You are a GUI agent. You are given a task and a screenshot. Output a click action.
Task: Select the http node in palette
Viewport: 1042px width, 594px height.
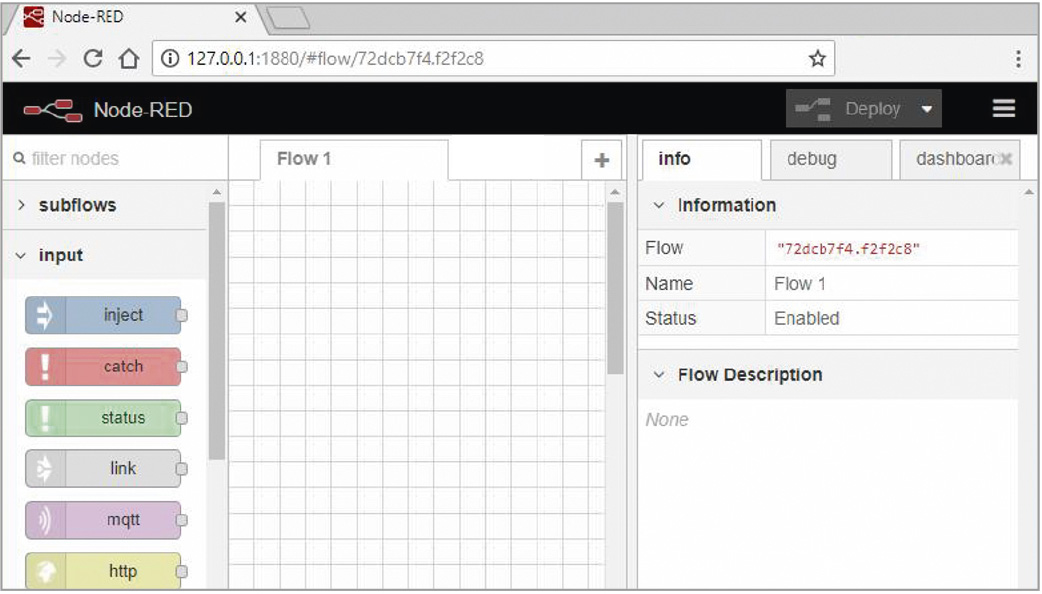[103, 571]
